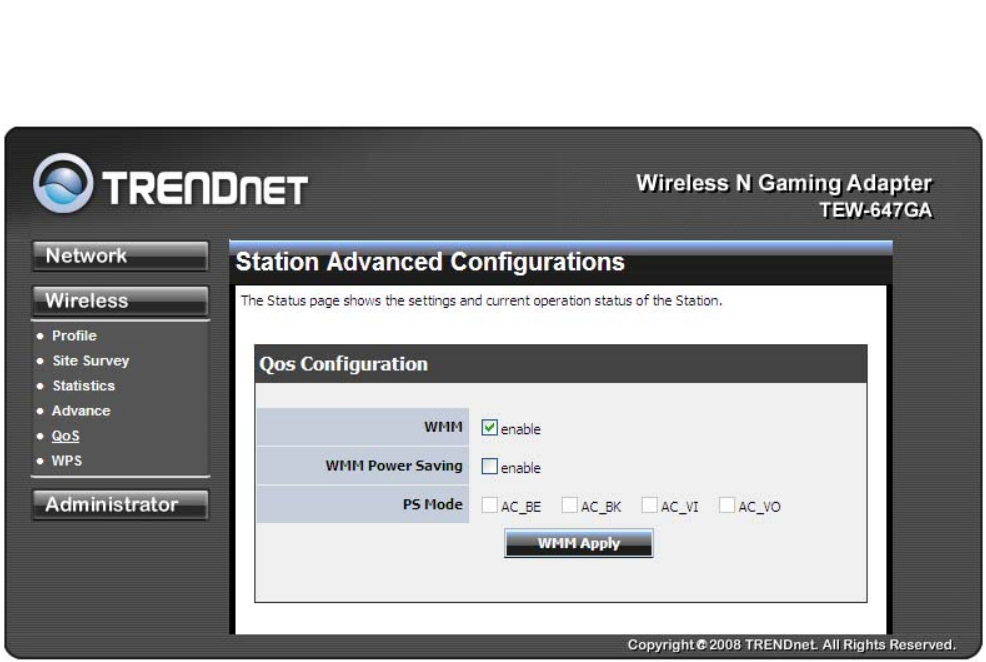The height and width of the screenshot is (662, 986).
Task: Click the Wireless N Gaming Adapter text
Action: (x=784, y=183)
